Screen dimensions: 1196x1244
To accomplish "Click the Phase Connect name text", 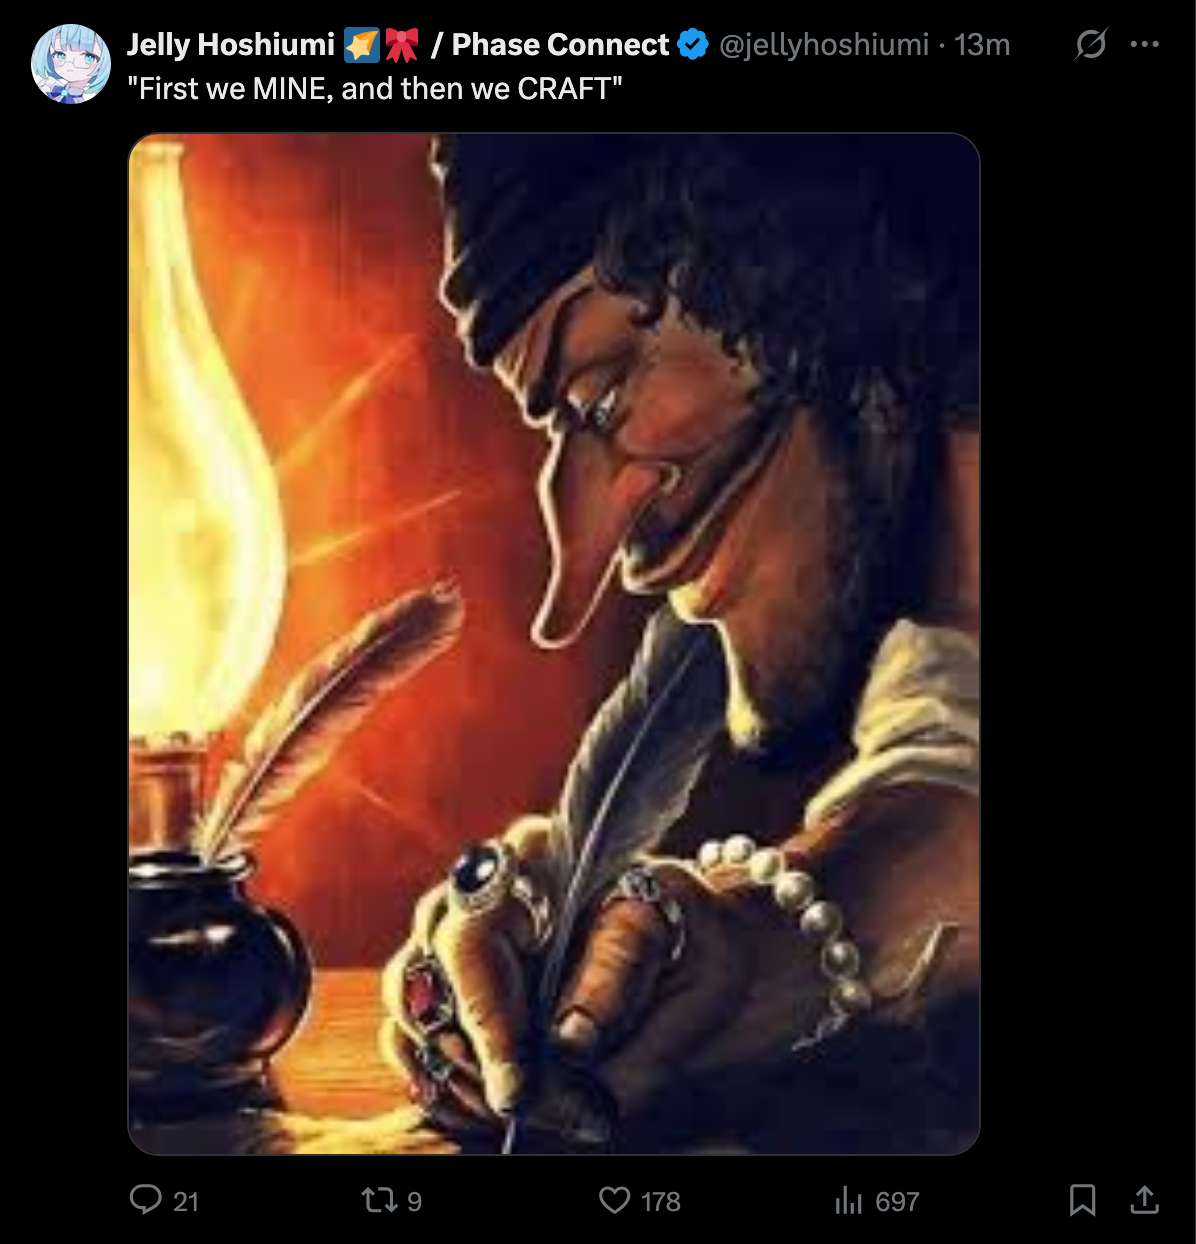I will 560,45.
